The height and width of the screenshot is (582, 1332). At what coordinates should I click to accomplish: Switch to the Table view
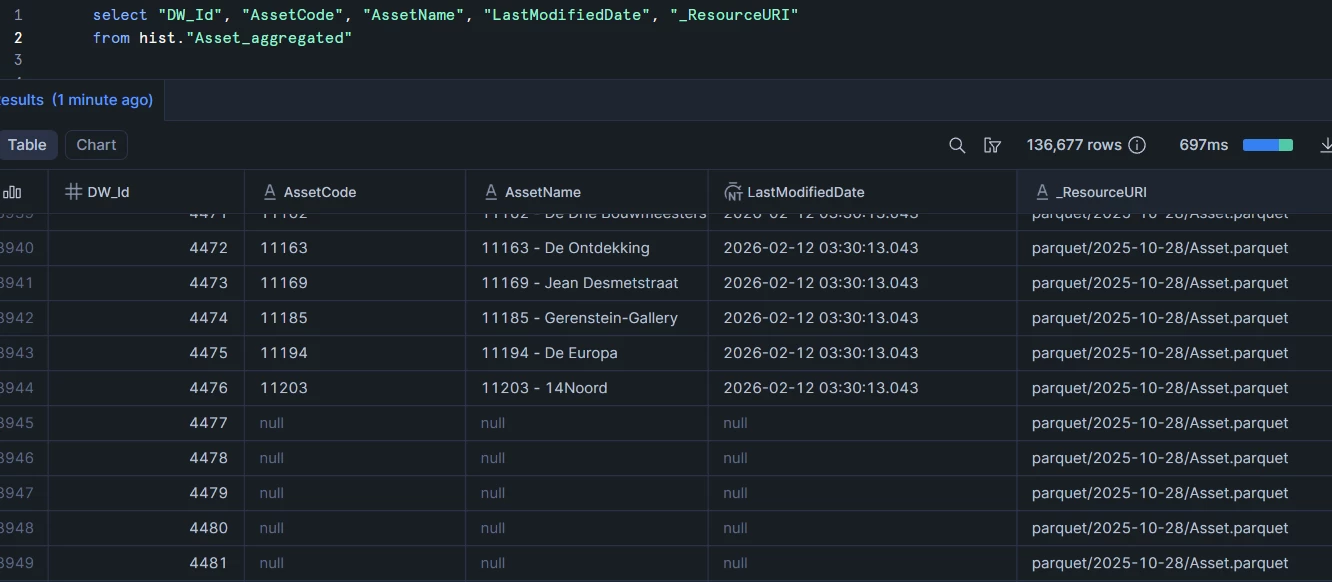27,145
